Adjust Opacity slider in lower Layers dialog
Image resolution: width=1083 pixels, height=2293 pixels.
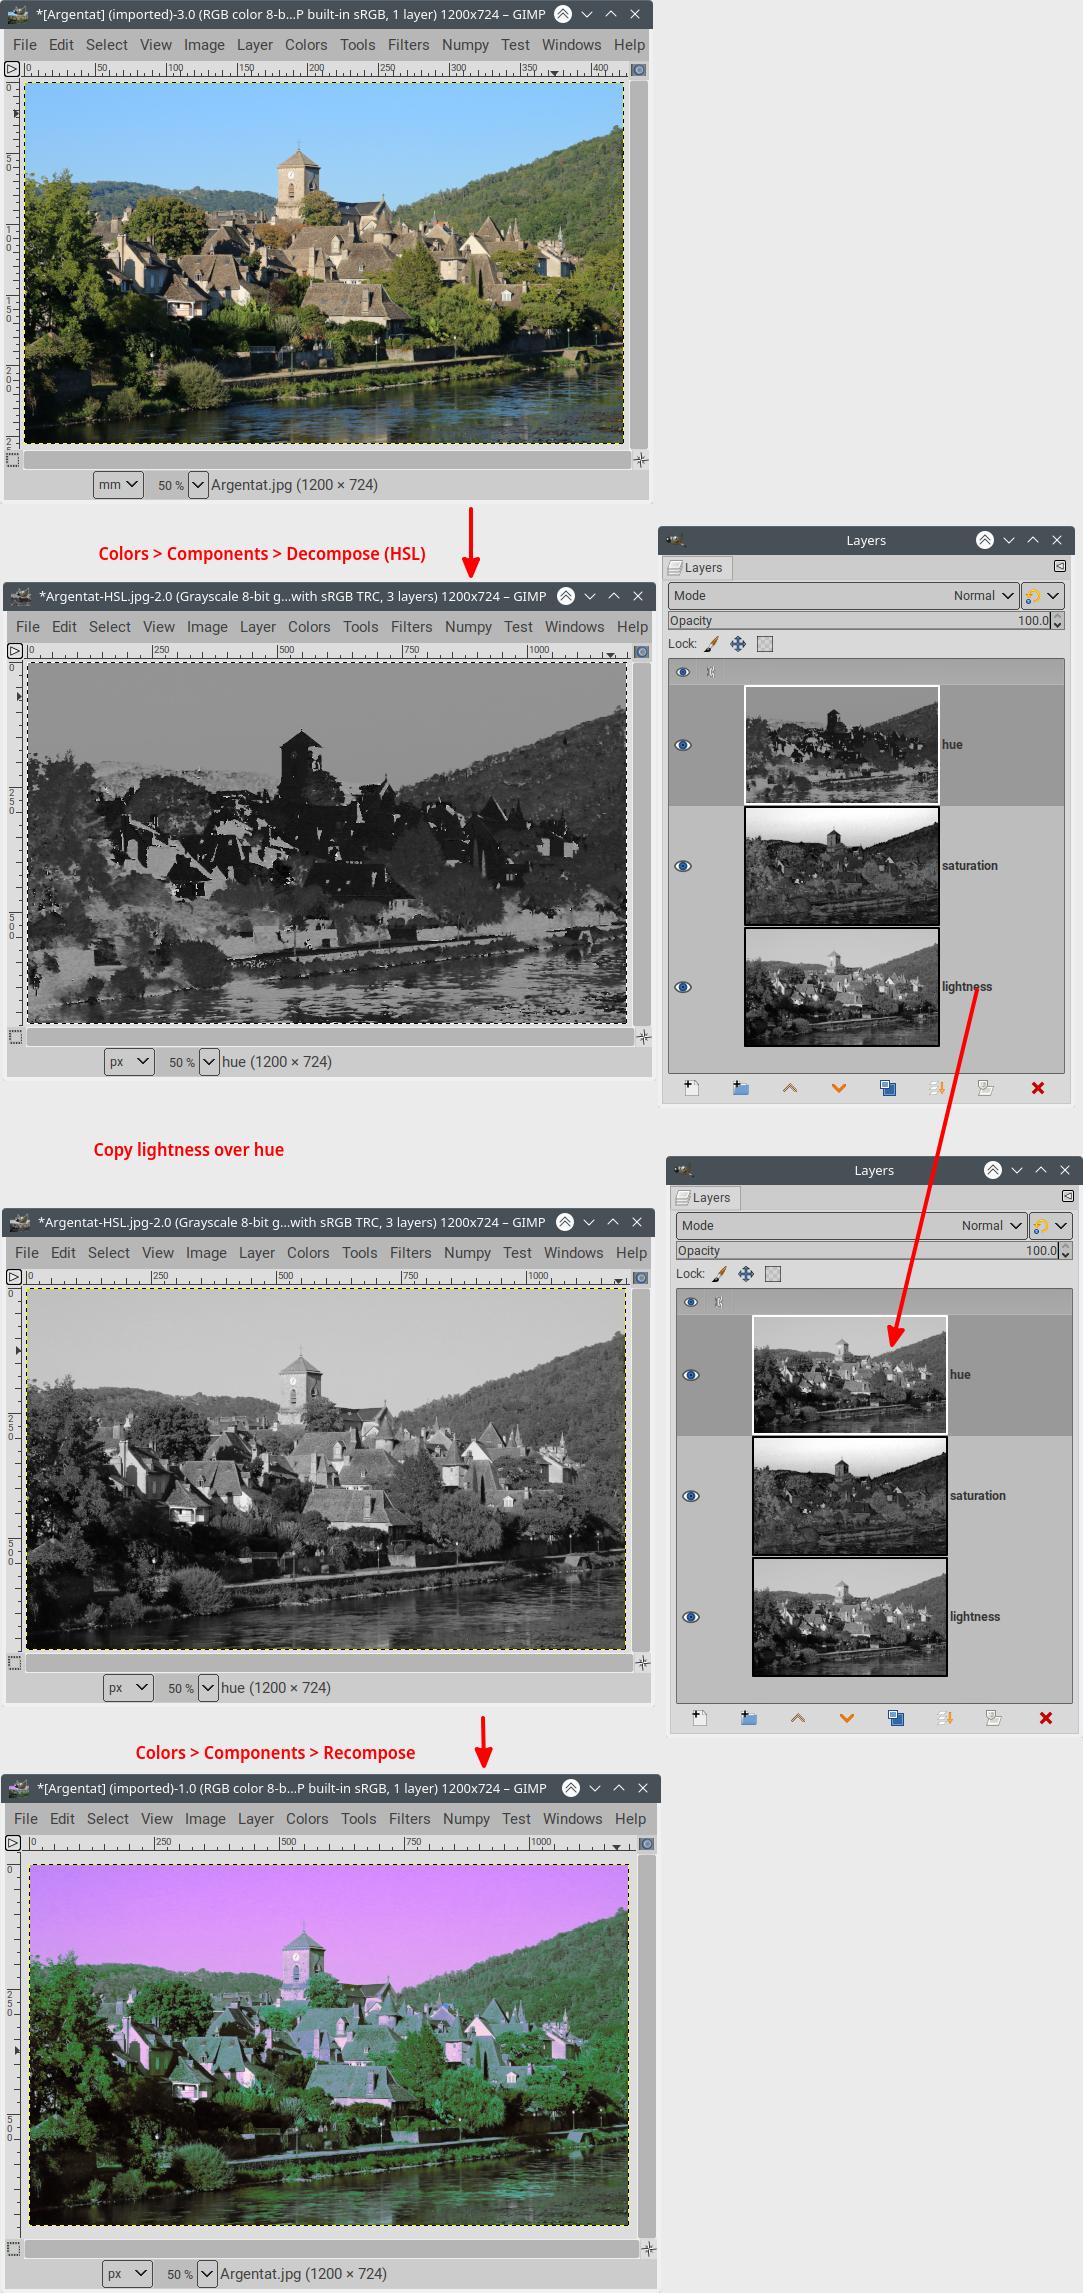(x=868, y=1251)
